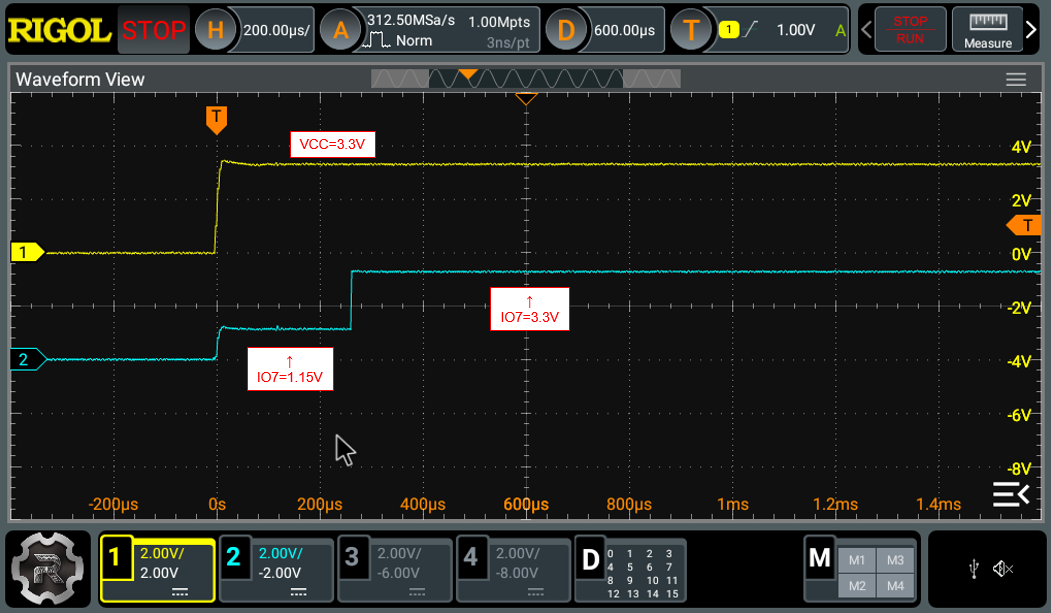Open the RIGOL gear function navigation icon

click(48, 568)
